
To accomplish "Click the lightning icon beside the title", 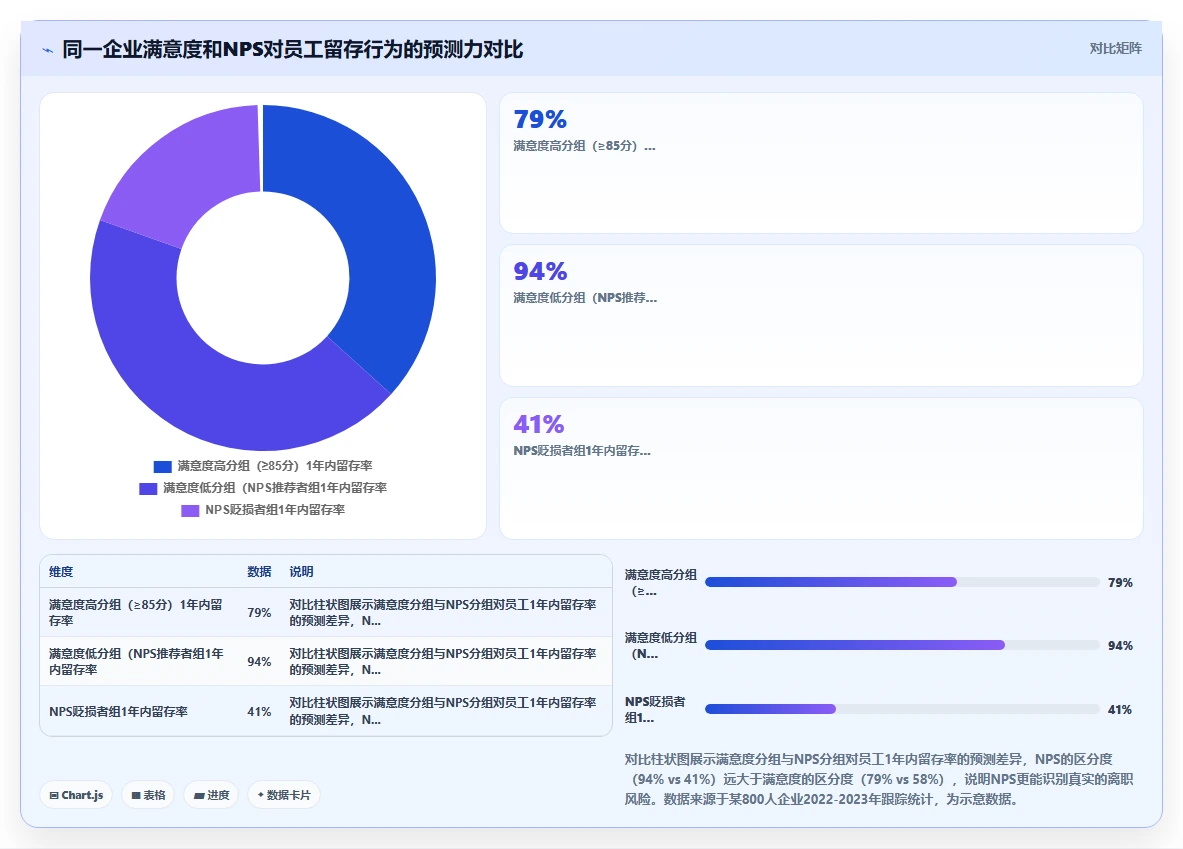I will pos(48,51).
